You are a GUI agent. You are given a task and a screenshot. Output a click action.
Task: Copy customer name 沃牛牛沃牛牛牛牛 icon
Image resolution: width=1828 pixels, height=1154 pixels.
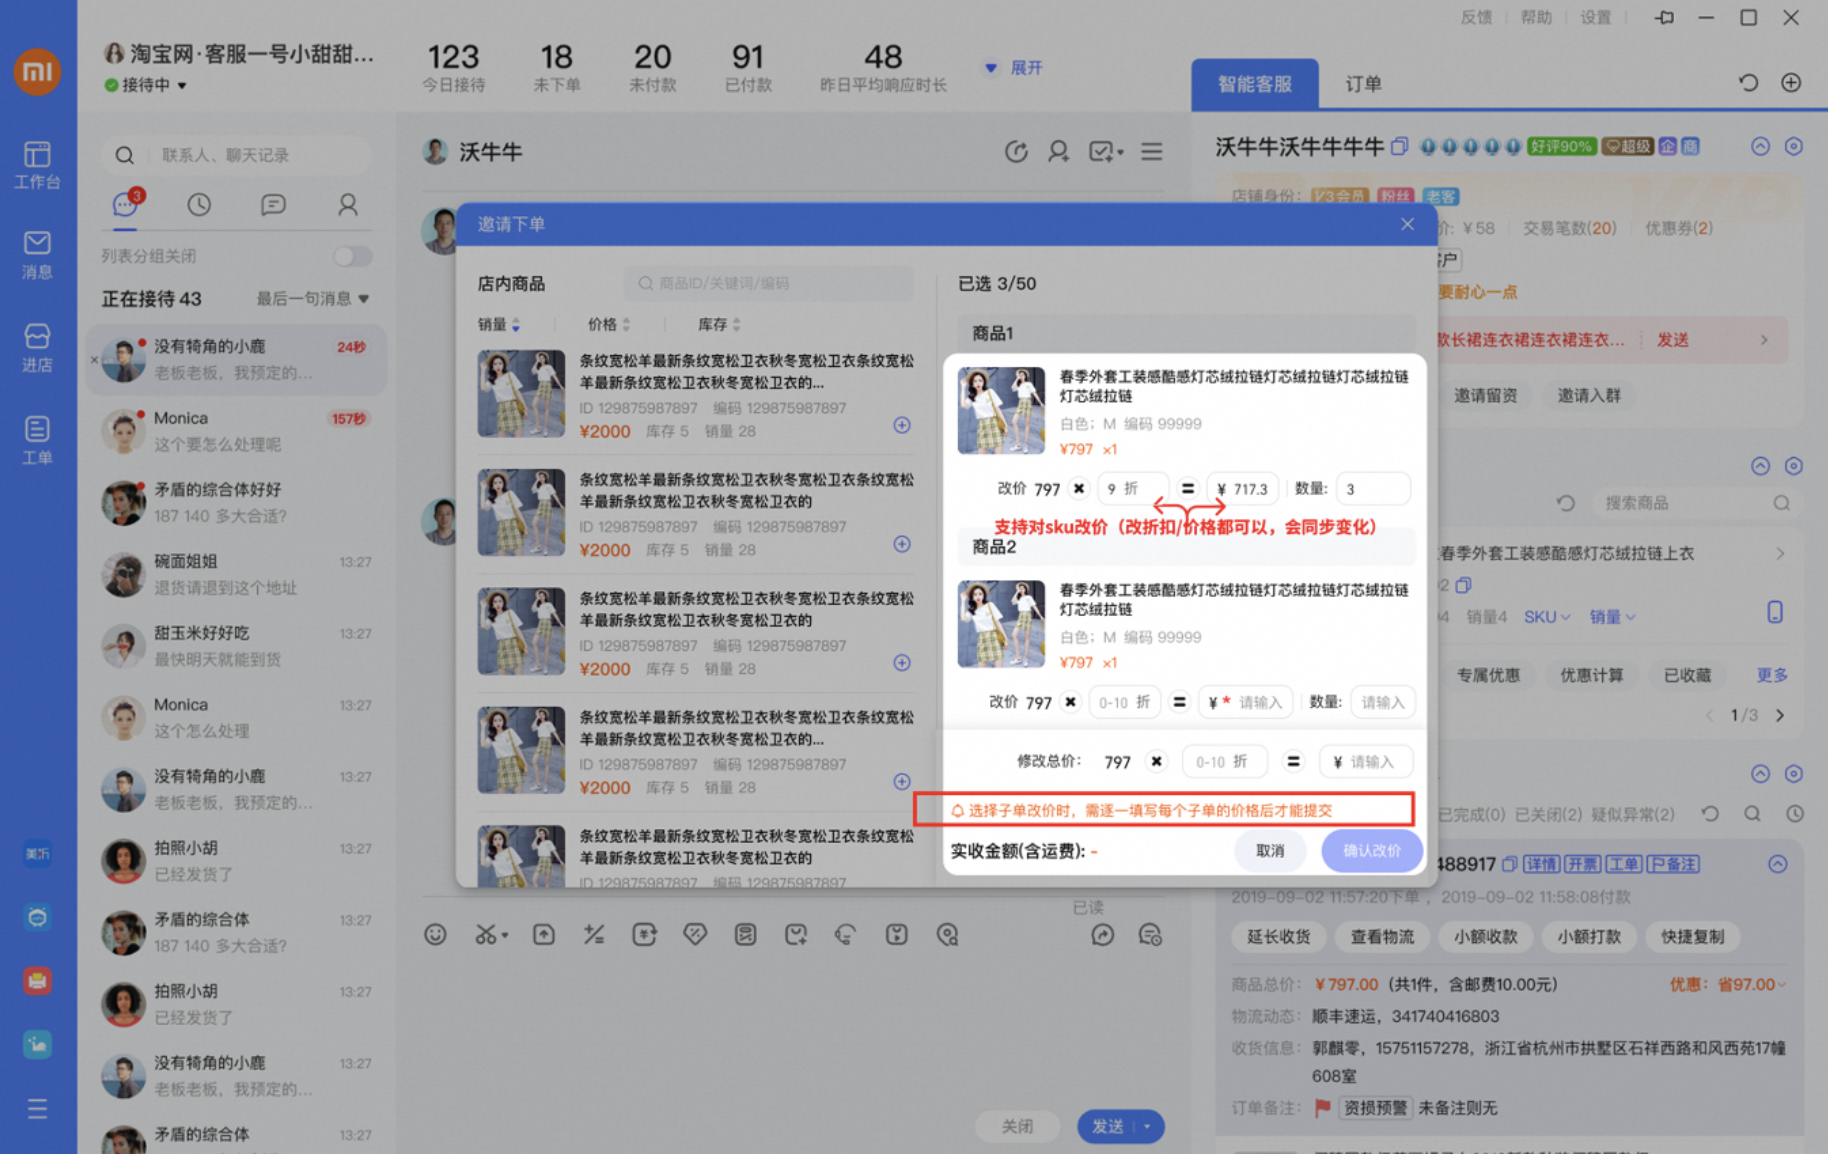click(1399, 147)
